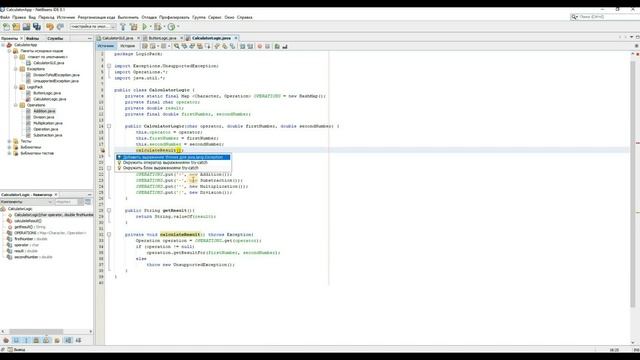Expand the Тесты node

tap(9, 141)
